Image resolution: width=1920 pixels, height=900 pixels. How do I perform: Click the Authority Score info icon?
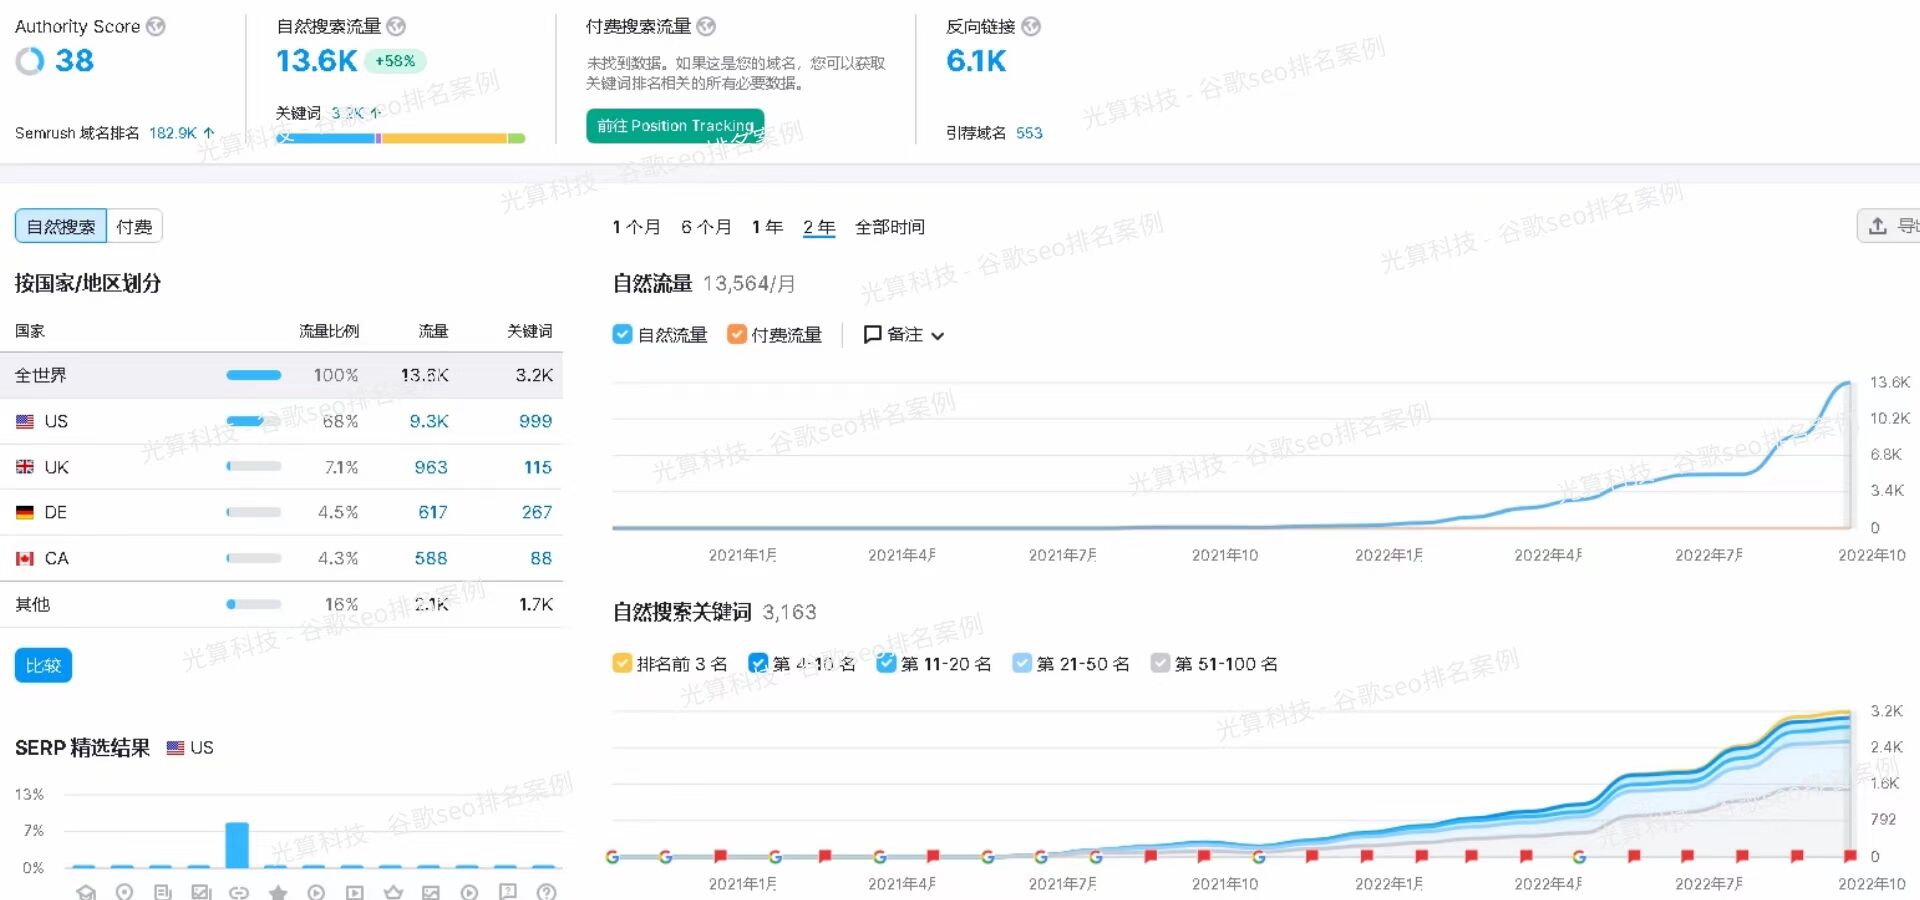click(155, 26)
